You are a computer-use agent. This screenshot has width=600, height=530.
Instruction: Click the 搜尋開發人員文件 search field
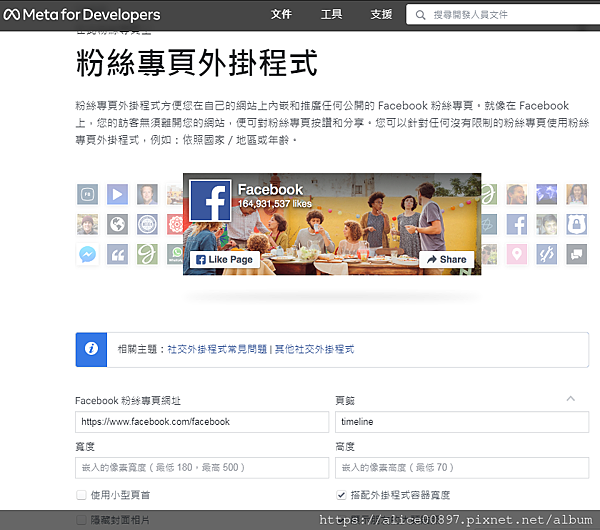pyautogui.click(x=503, y=15)
